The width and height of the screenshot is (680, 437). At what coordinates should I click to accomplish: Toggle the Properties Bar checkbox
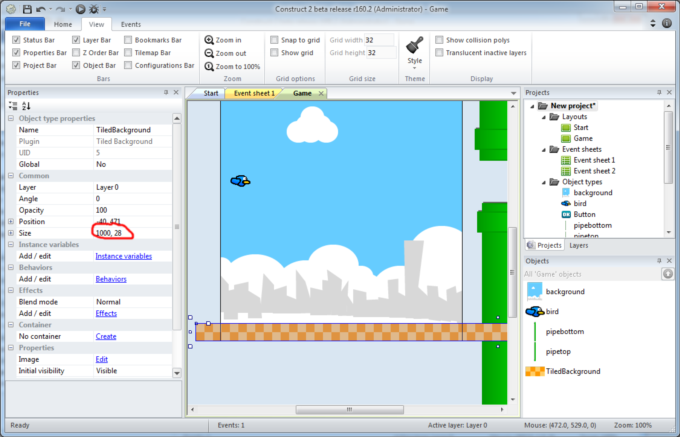[16, 52]
